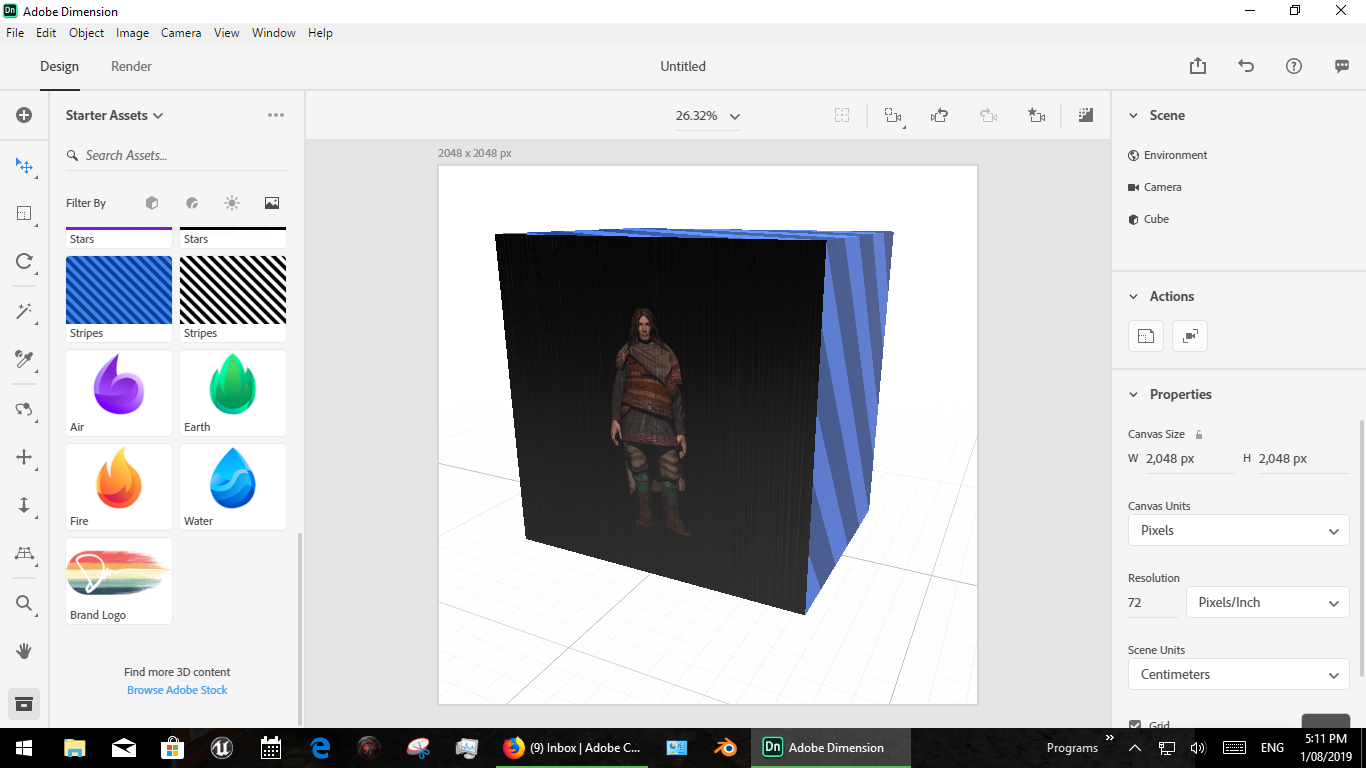
Task: Select Cube in the Scene panel
Action: pyautogui.click(x=1156, y=219)
